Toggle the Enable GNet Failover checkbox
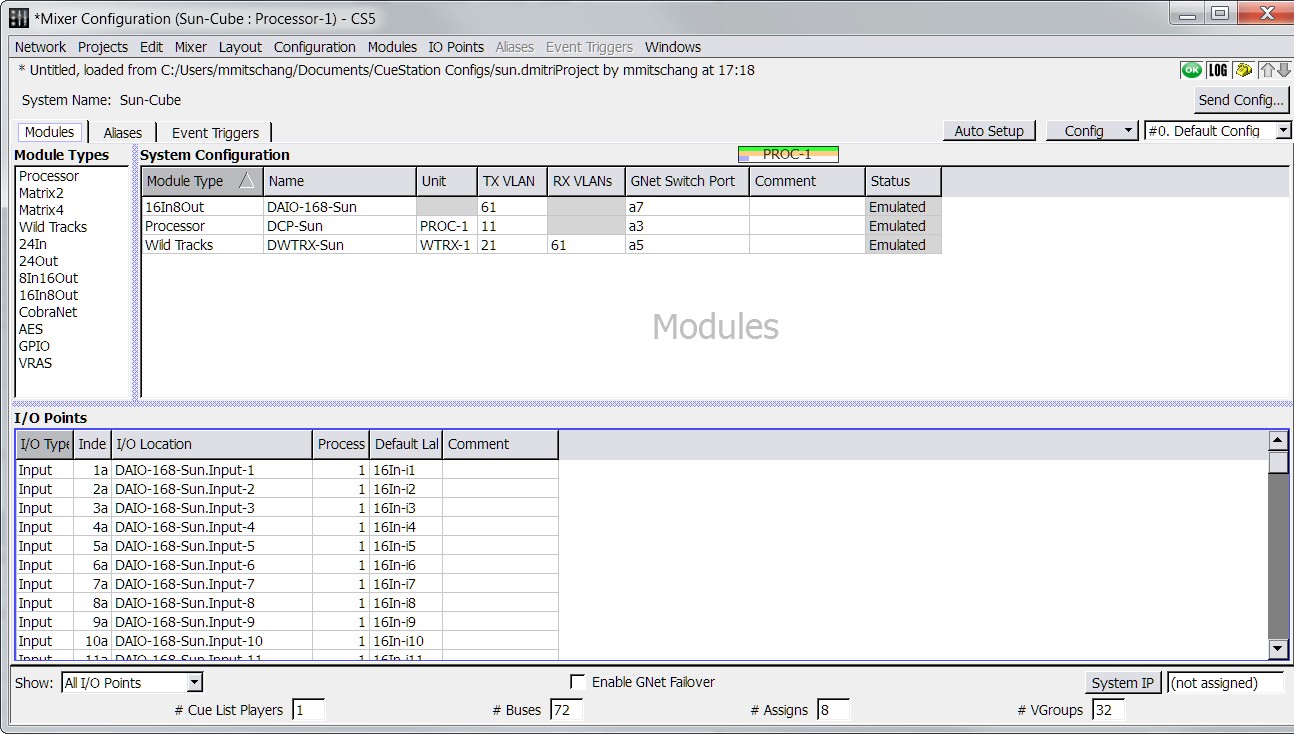 pos(577,682)
